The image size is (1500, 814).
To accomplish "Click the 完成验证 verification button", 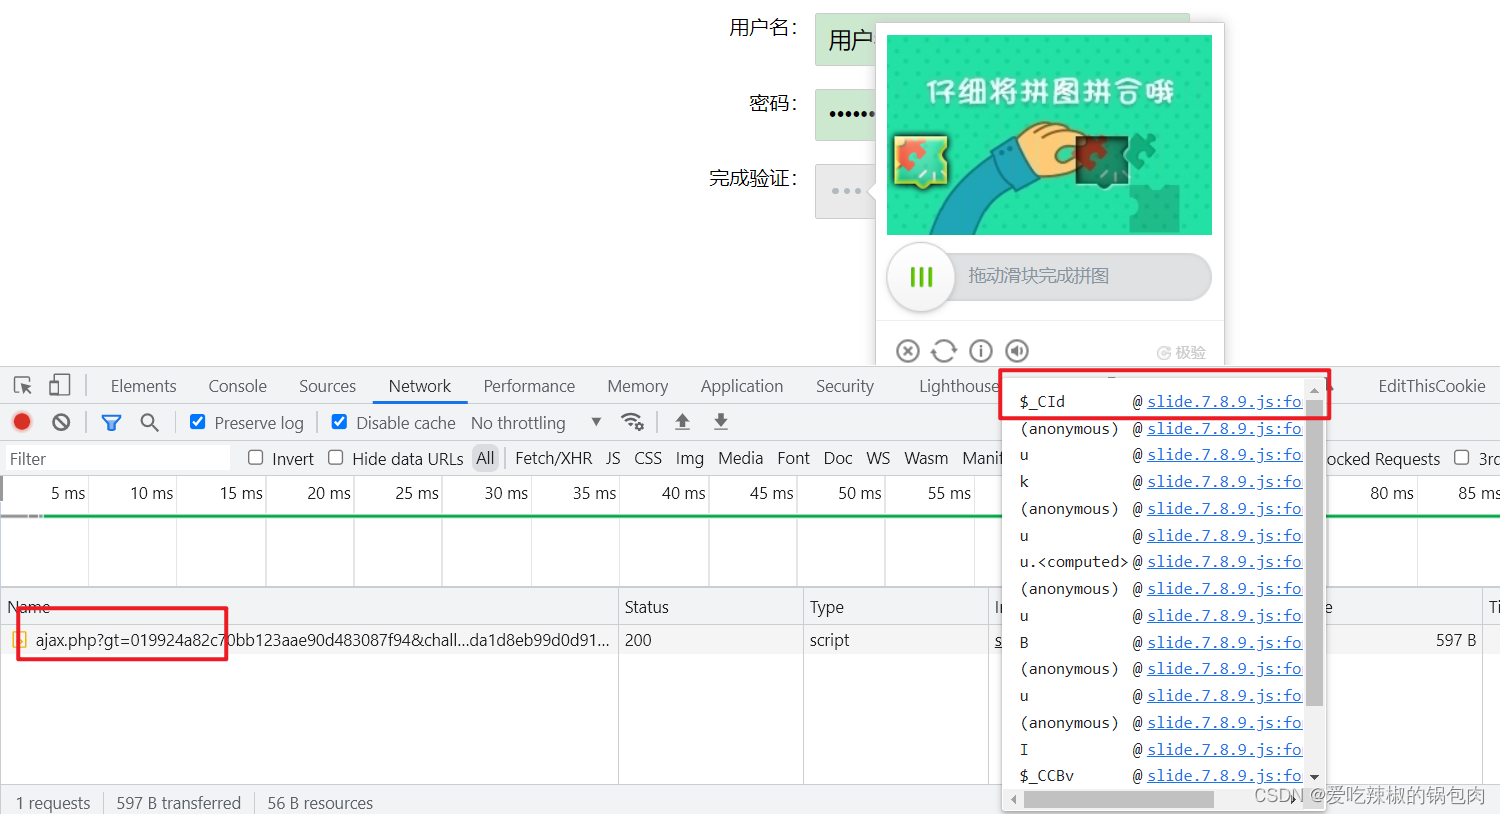I will pos(845,191).
